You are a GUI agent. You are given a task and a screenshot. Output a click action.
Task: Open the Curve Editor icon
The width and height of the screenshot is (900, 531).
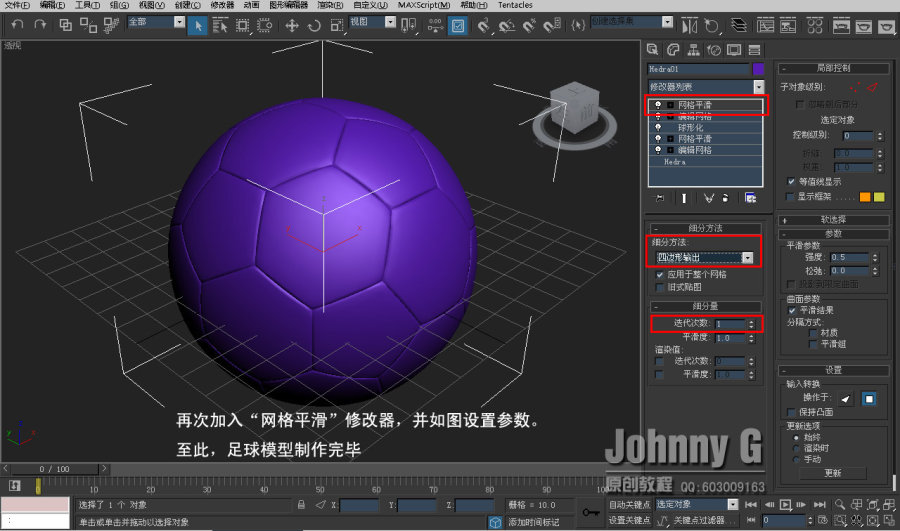click(765, 25)
